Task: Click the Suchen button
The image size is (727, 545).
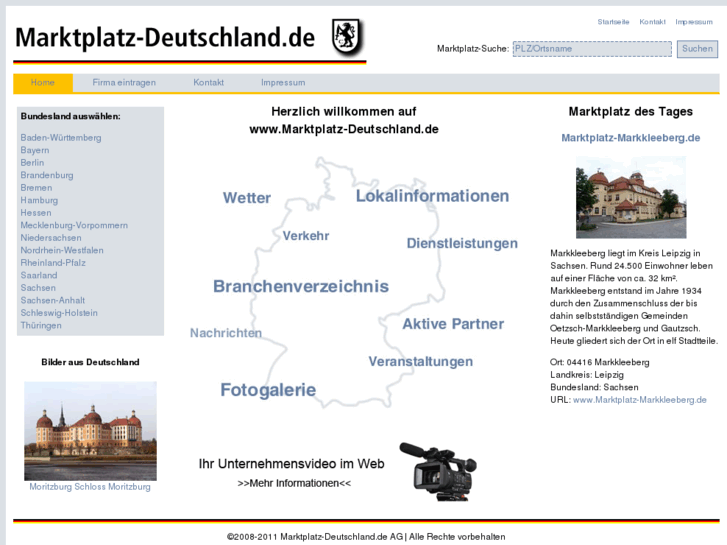Action: pyautogui.click(x=697, y=49)
